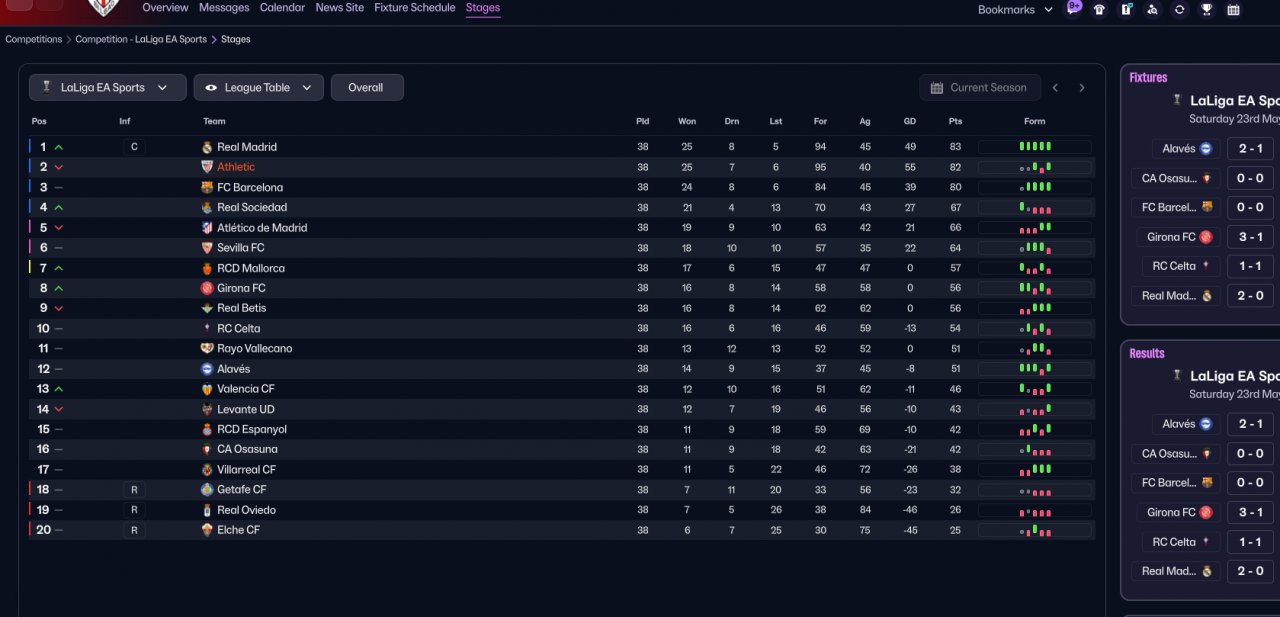Click Competition - LaLiga EA Sports breadcrumb

click(x=141, y=39)
